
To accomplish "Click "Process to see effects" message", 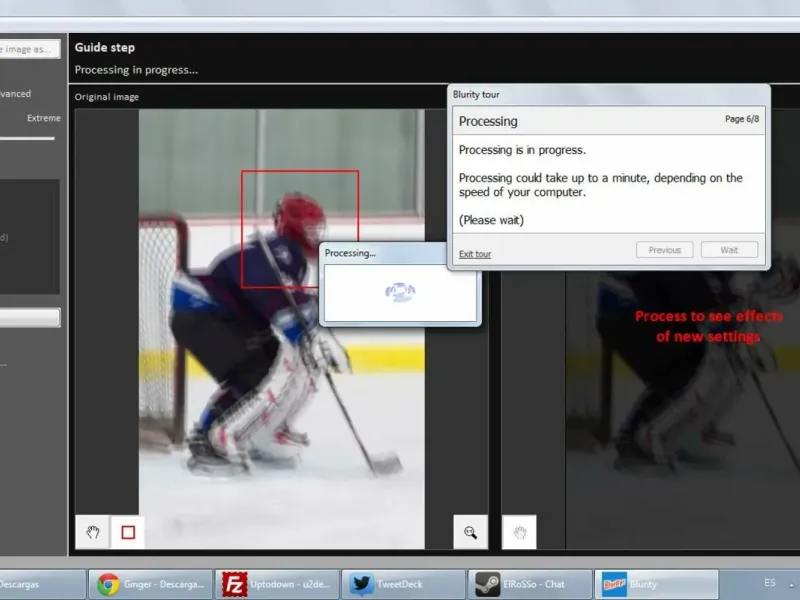I will [x=709, y=326].
